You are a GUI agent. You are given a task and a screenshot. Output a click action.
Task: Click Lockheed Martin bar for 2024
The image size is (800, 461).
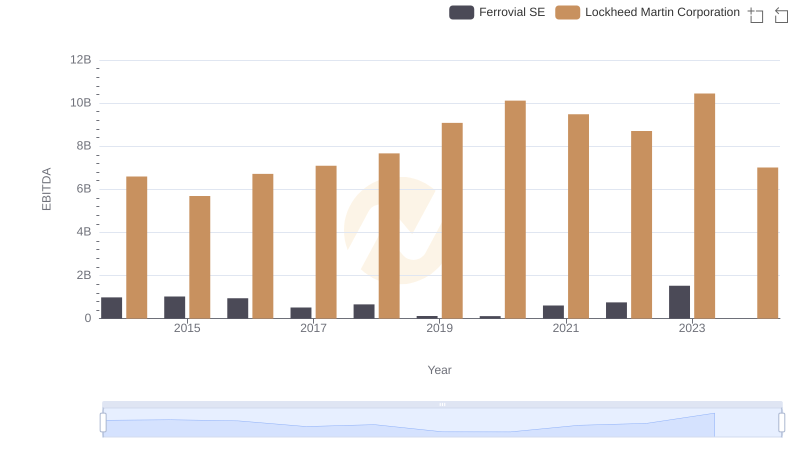[767, 243]
